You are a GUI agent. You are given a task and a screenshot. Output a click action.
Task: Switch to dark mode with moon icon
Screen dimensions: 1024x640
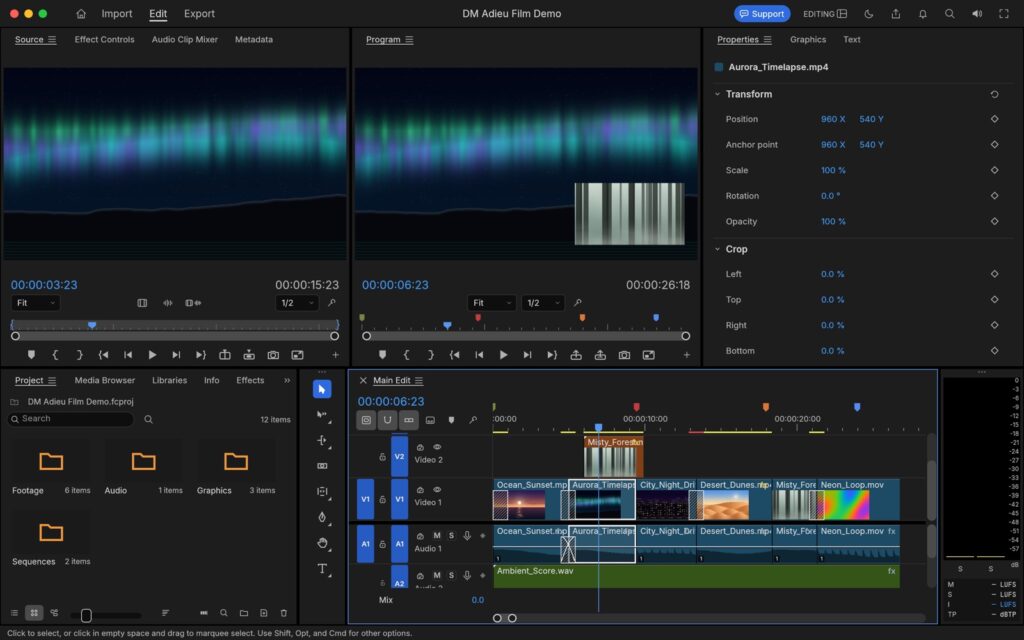pos(869,14)
